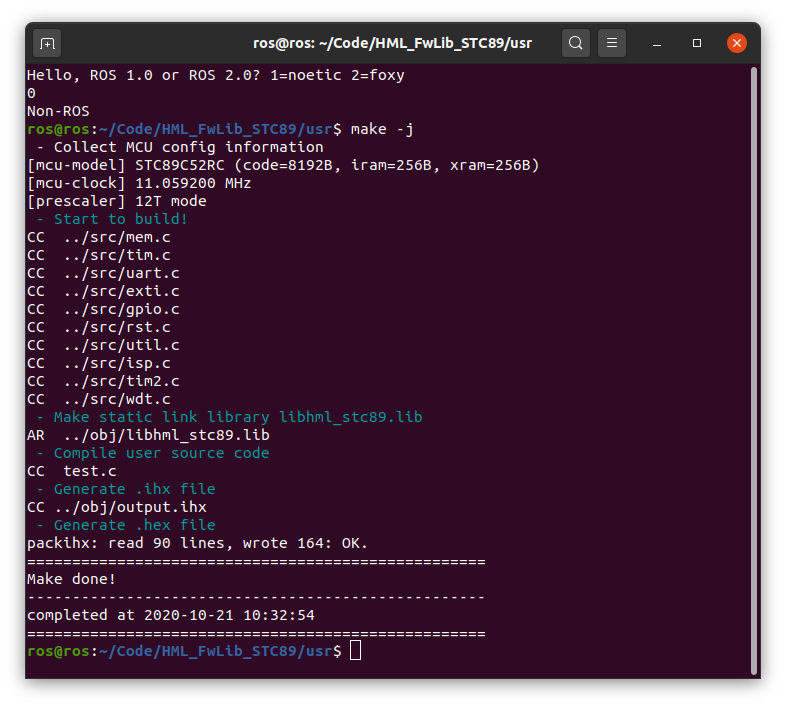Click the '../src/util.c' compile line
The width and height of the screenshot is (786, 707).
point(103,345)
